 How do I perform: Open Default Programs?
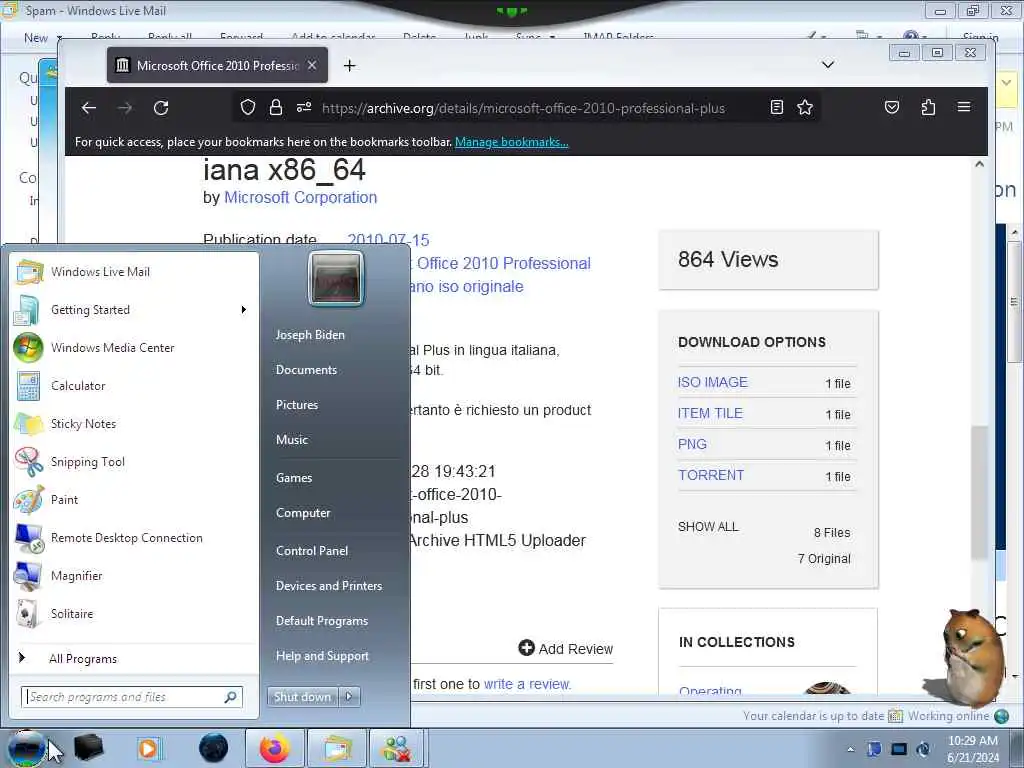pyautogui.click(x=322, y=621)
